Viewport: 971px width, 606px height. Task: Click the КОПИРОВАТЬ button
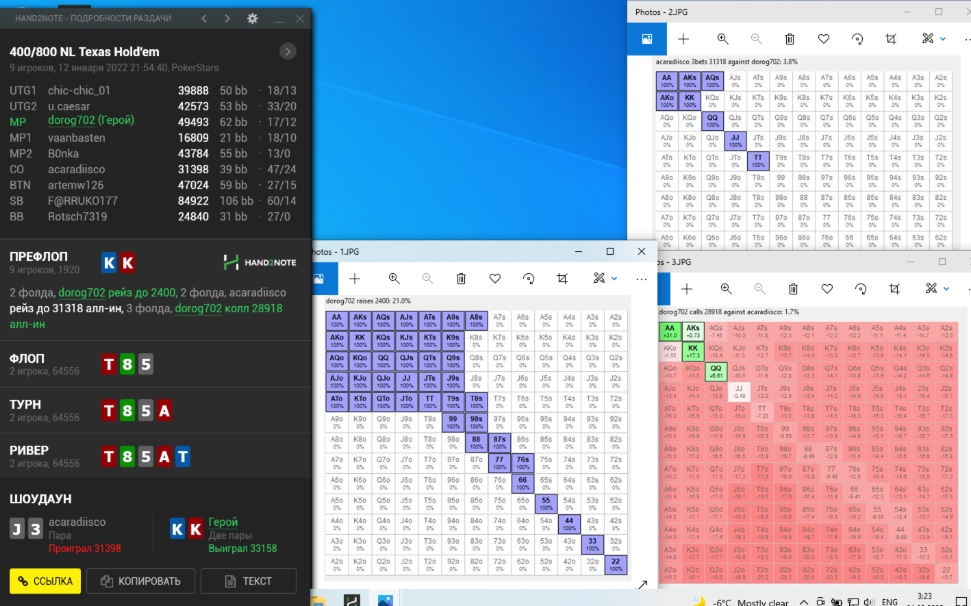141,581
